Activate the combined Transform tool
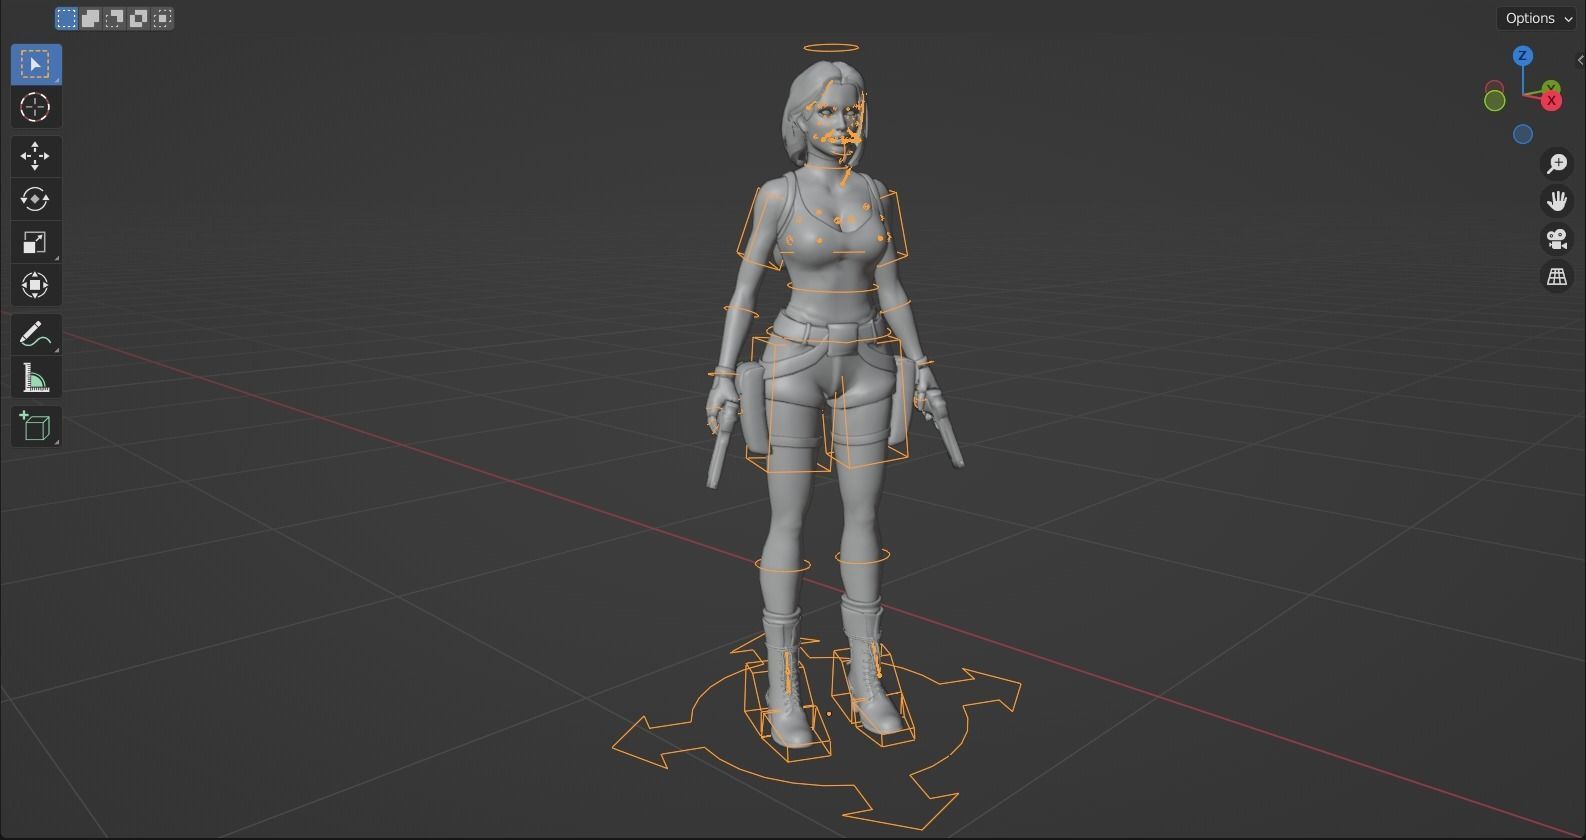The width and height of the screenshot is (1586, 840). [36, 285]
